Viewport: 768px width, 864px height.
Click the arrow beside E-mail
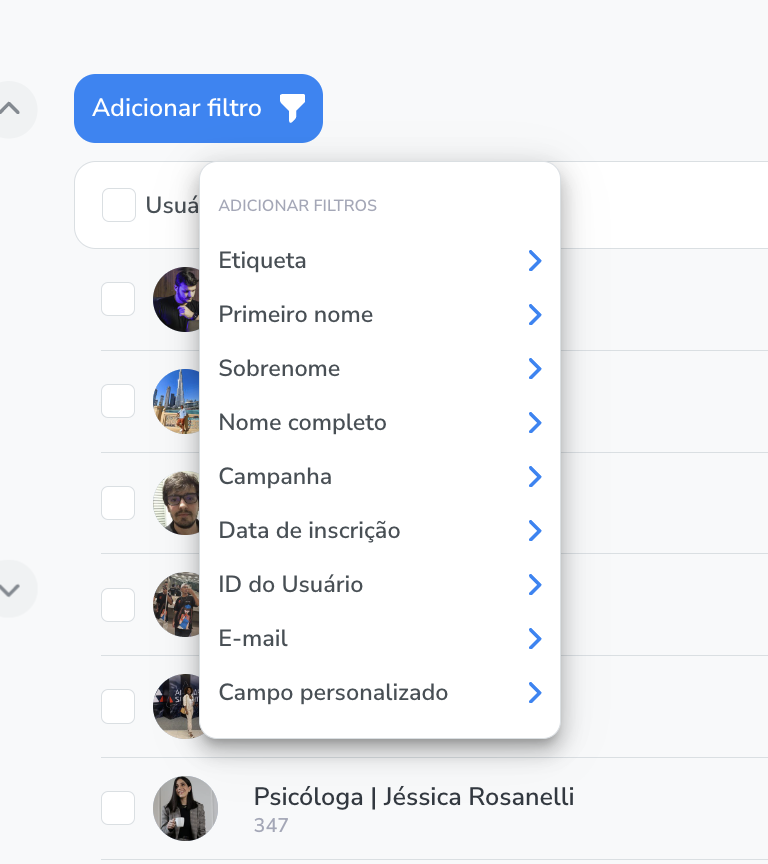535,639
